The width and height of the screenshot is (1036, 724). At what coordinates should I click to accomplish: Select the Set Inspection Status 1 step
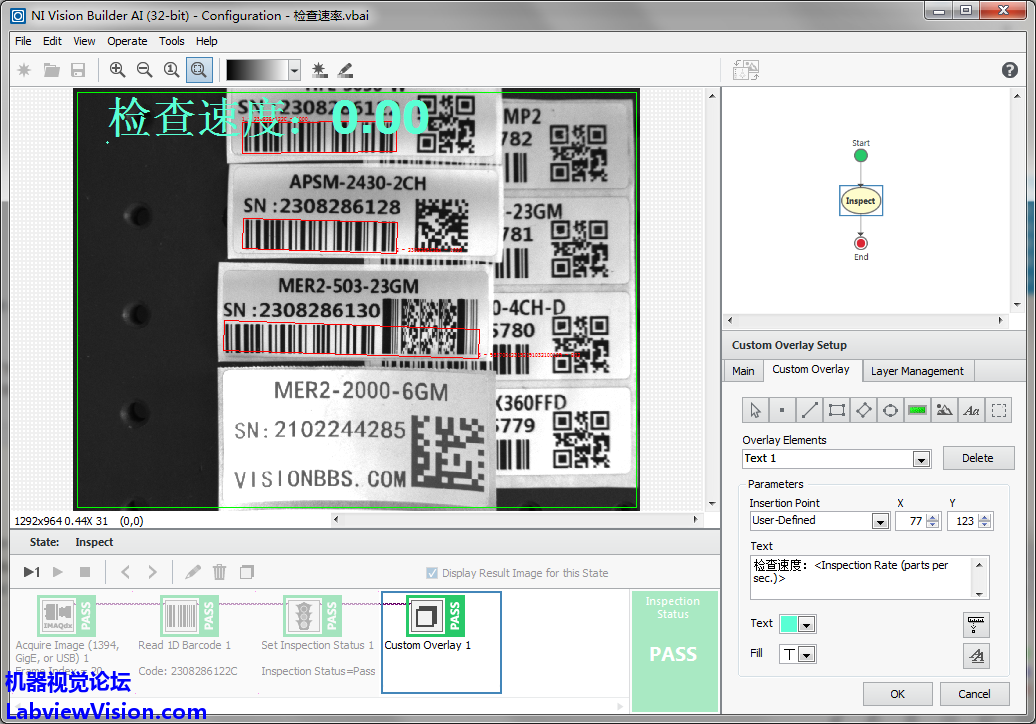(312, 616)
